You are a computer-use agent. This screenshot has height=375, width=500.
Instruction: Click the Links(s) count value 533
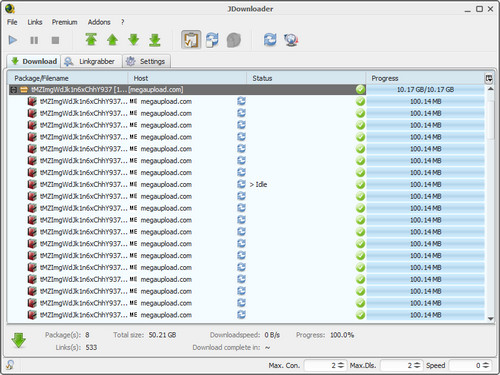pos(91,347)
